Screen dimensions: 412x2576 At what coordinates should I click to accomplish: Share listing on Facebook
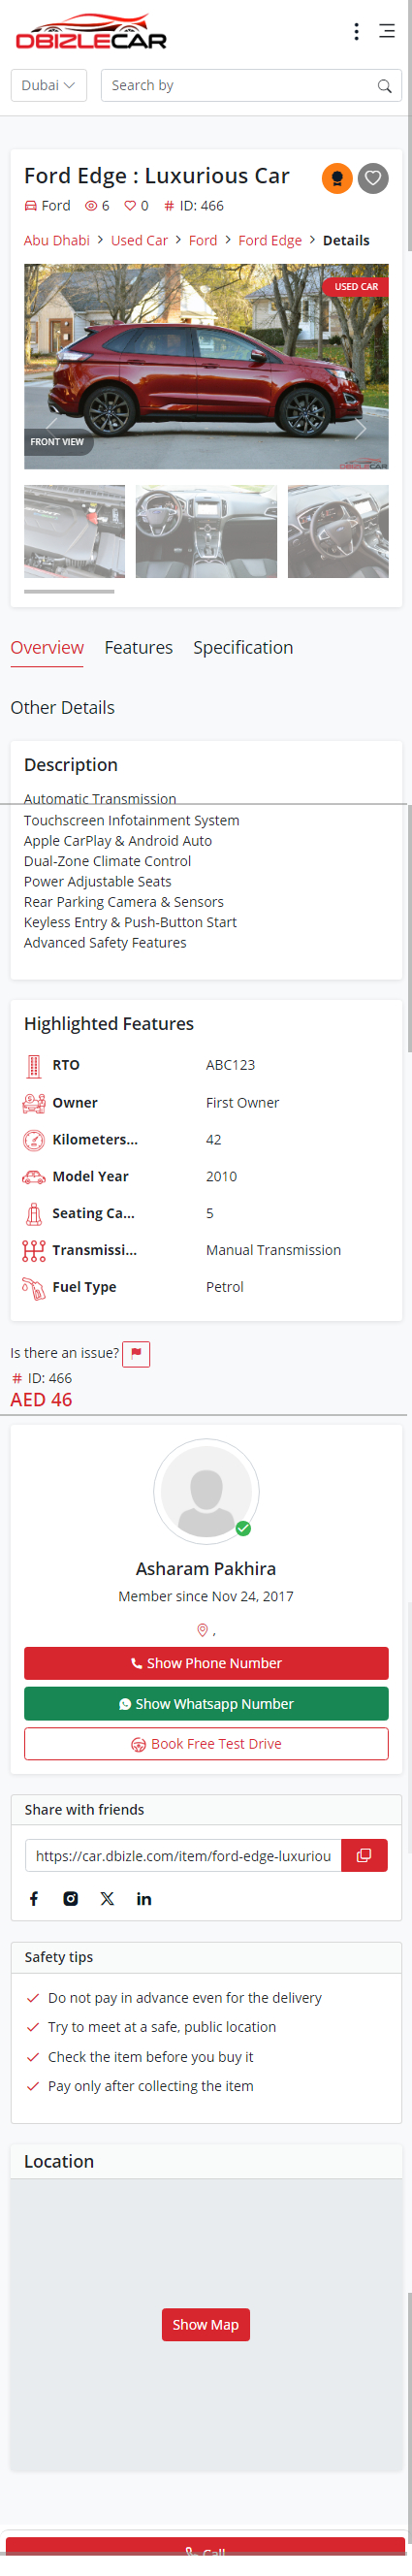pyautogui.click(x=34, y=1898)
